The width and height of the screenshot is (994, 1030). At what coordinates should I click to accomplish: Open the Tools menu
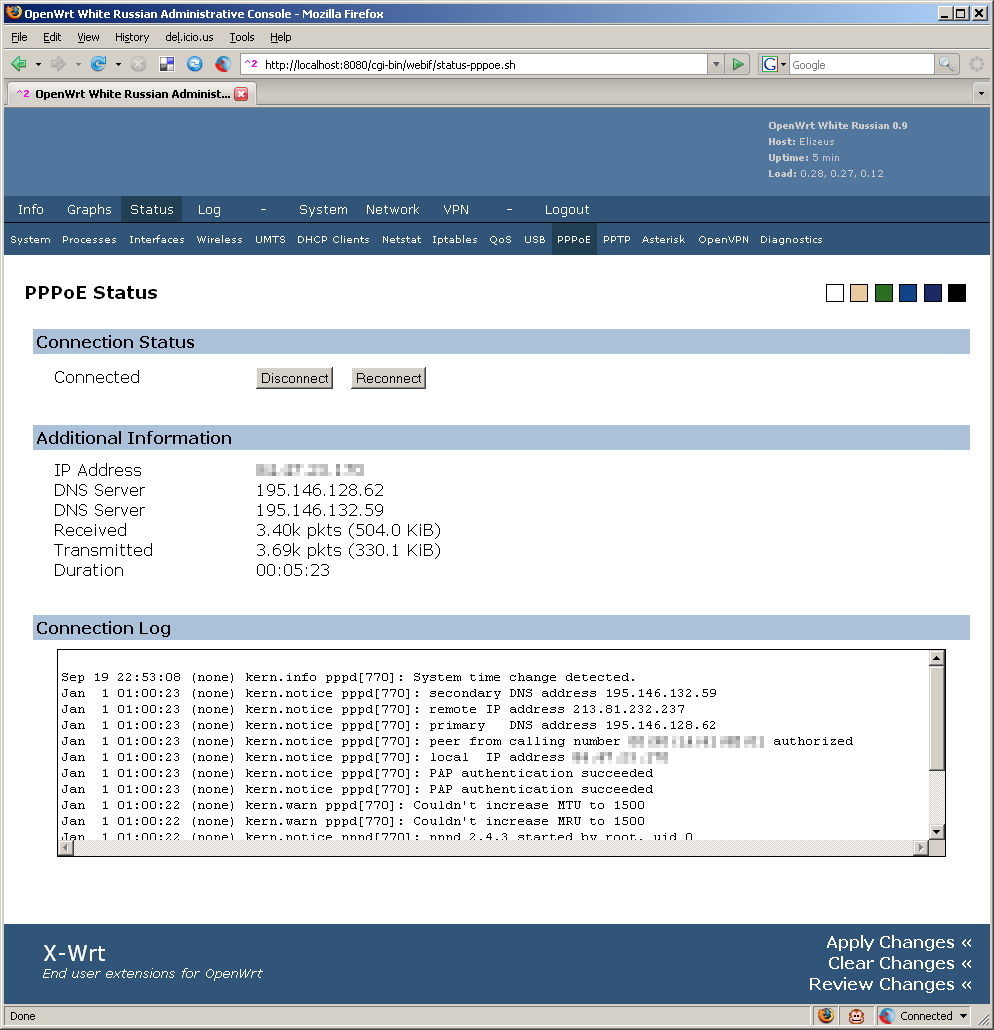[x=242, y=37]
